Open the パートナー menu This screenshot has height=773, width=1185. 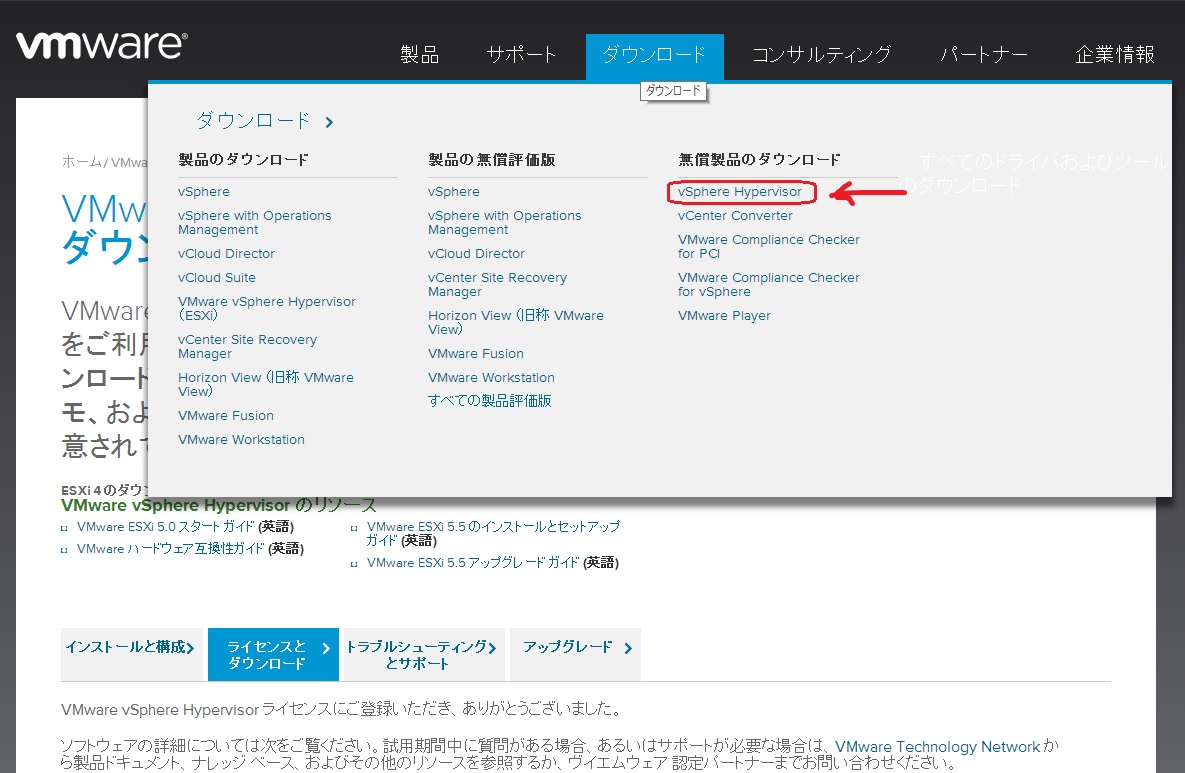[983, 54]
